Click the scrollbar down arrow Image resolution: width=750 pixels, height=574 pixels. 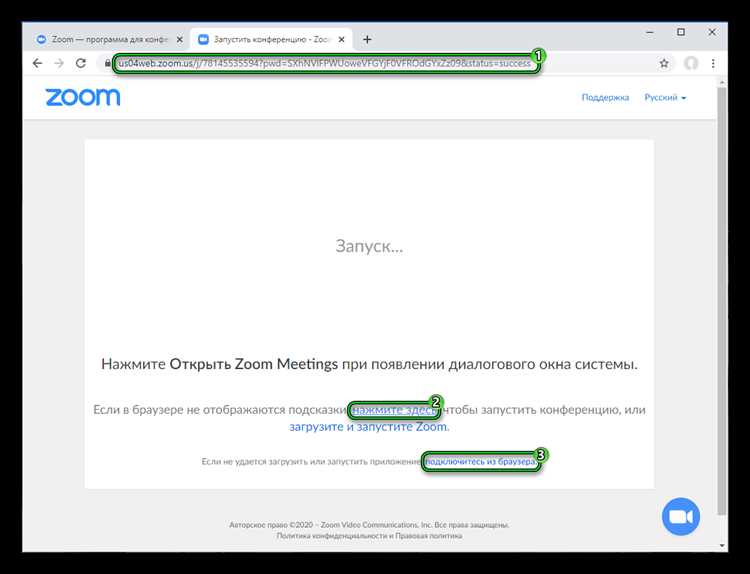tap(722, 546)
